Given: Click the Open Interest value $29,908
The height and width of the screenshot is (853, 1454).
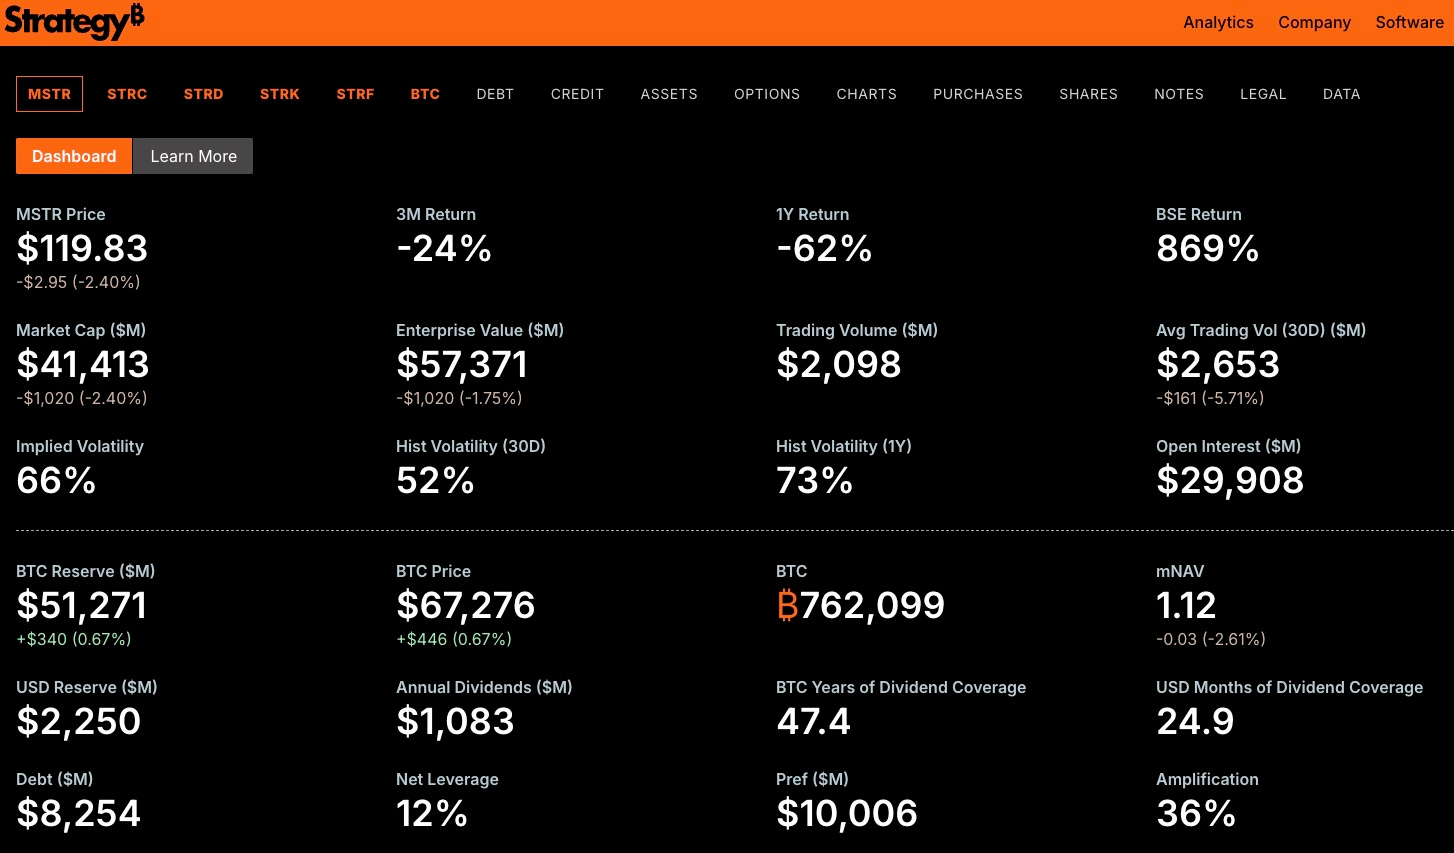Looking at the screenshot, I should [x=1230, y=480].
